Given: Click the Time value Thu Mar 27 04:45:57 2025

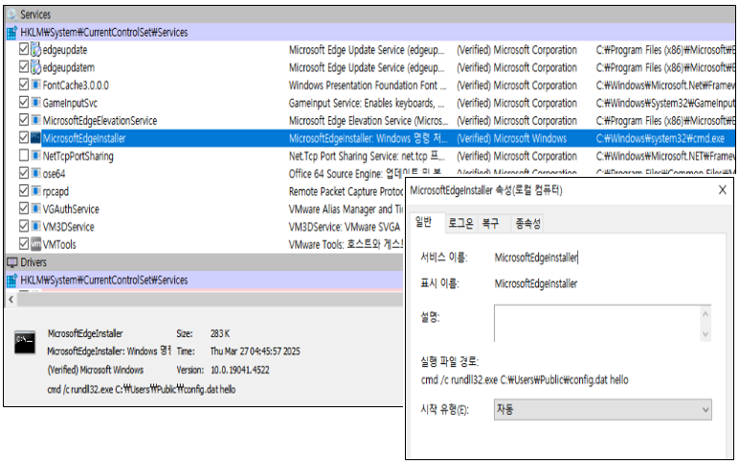Looking at the screenshot, I should (x=255, y=351).
